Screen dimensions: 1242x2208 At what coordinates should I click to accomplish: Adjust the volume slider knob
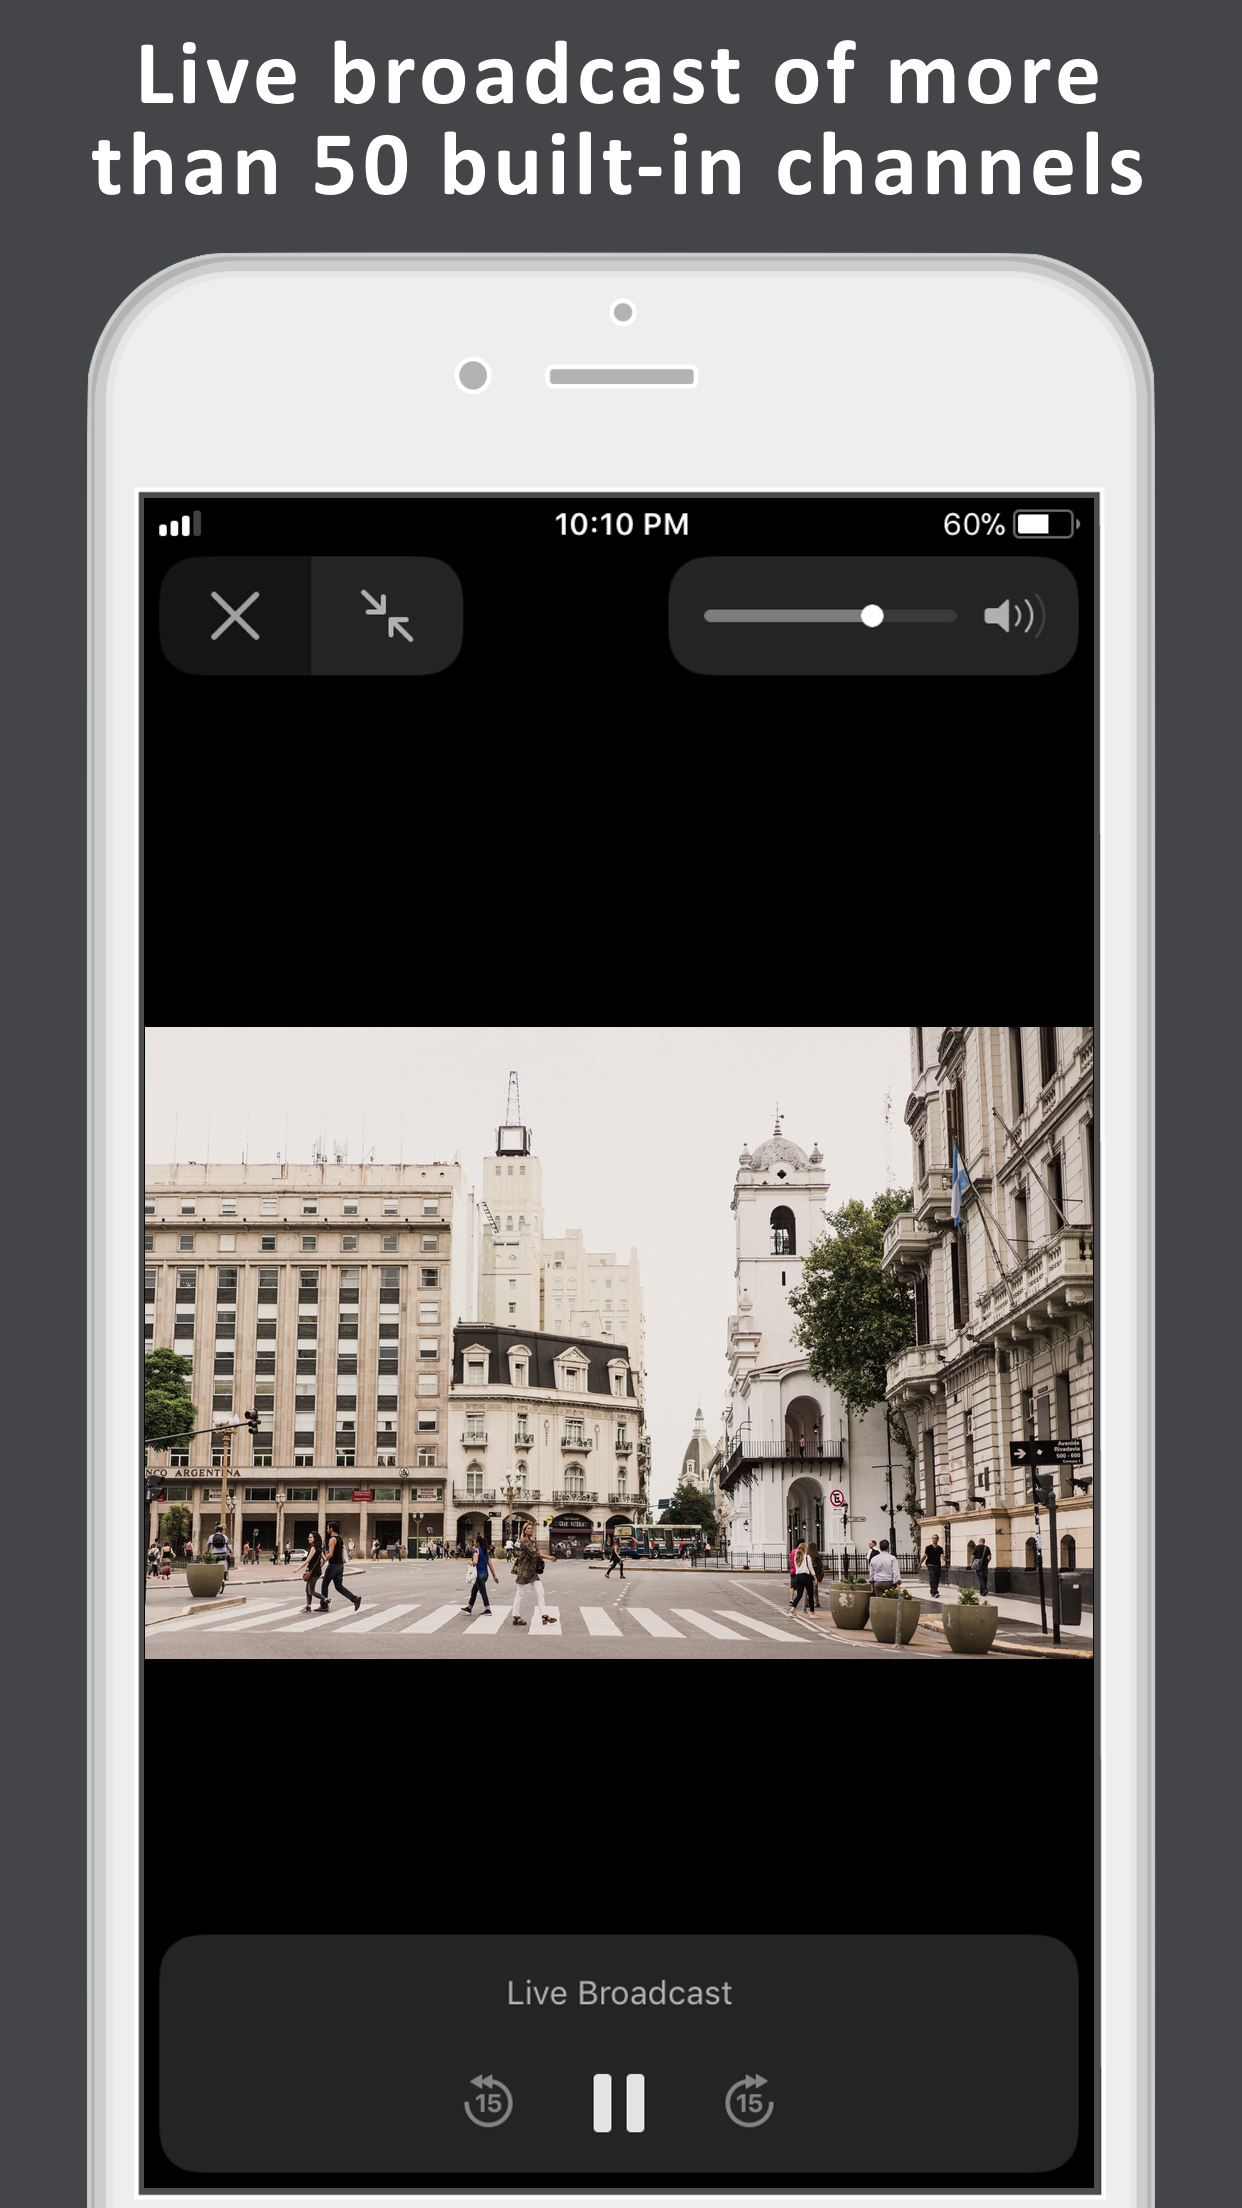point(872,616)
